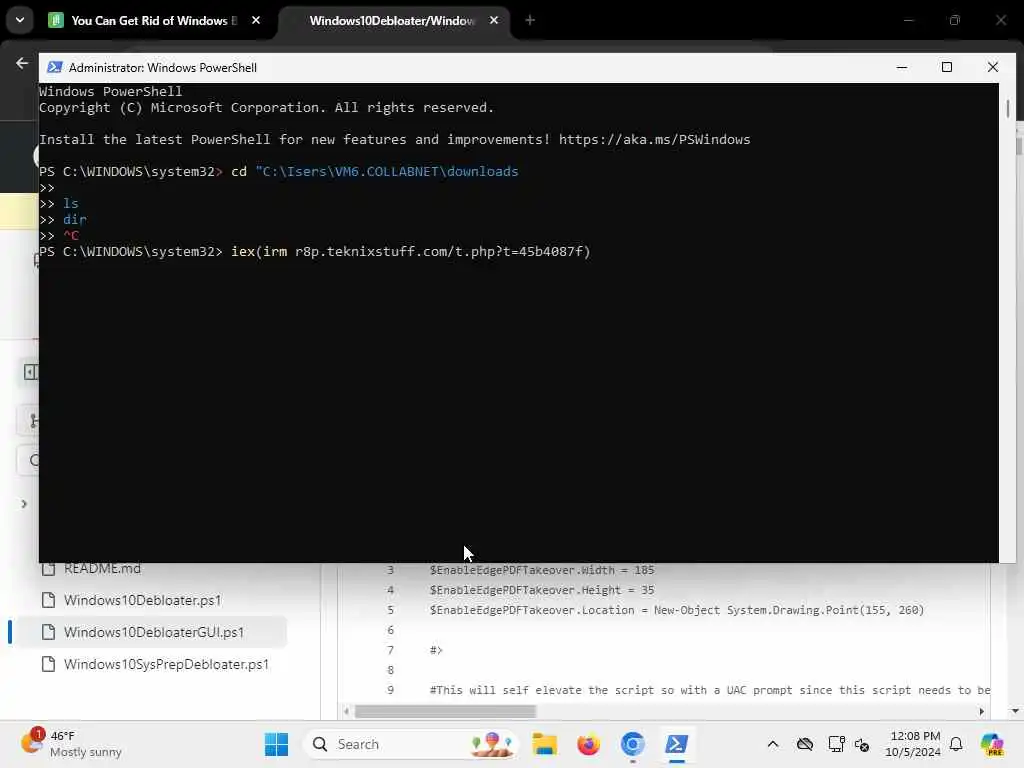Click the file icon beside Windows10SysPrepDebloater.ps1

coord(48,664)
